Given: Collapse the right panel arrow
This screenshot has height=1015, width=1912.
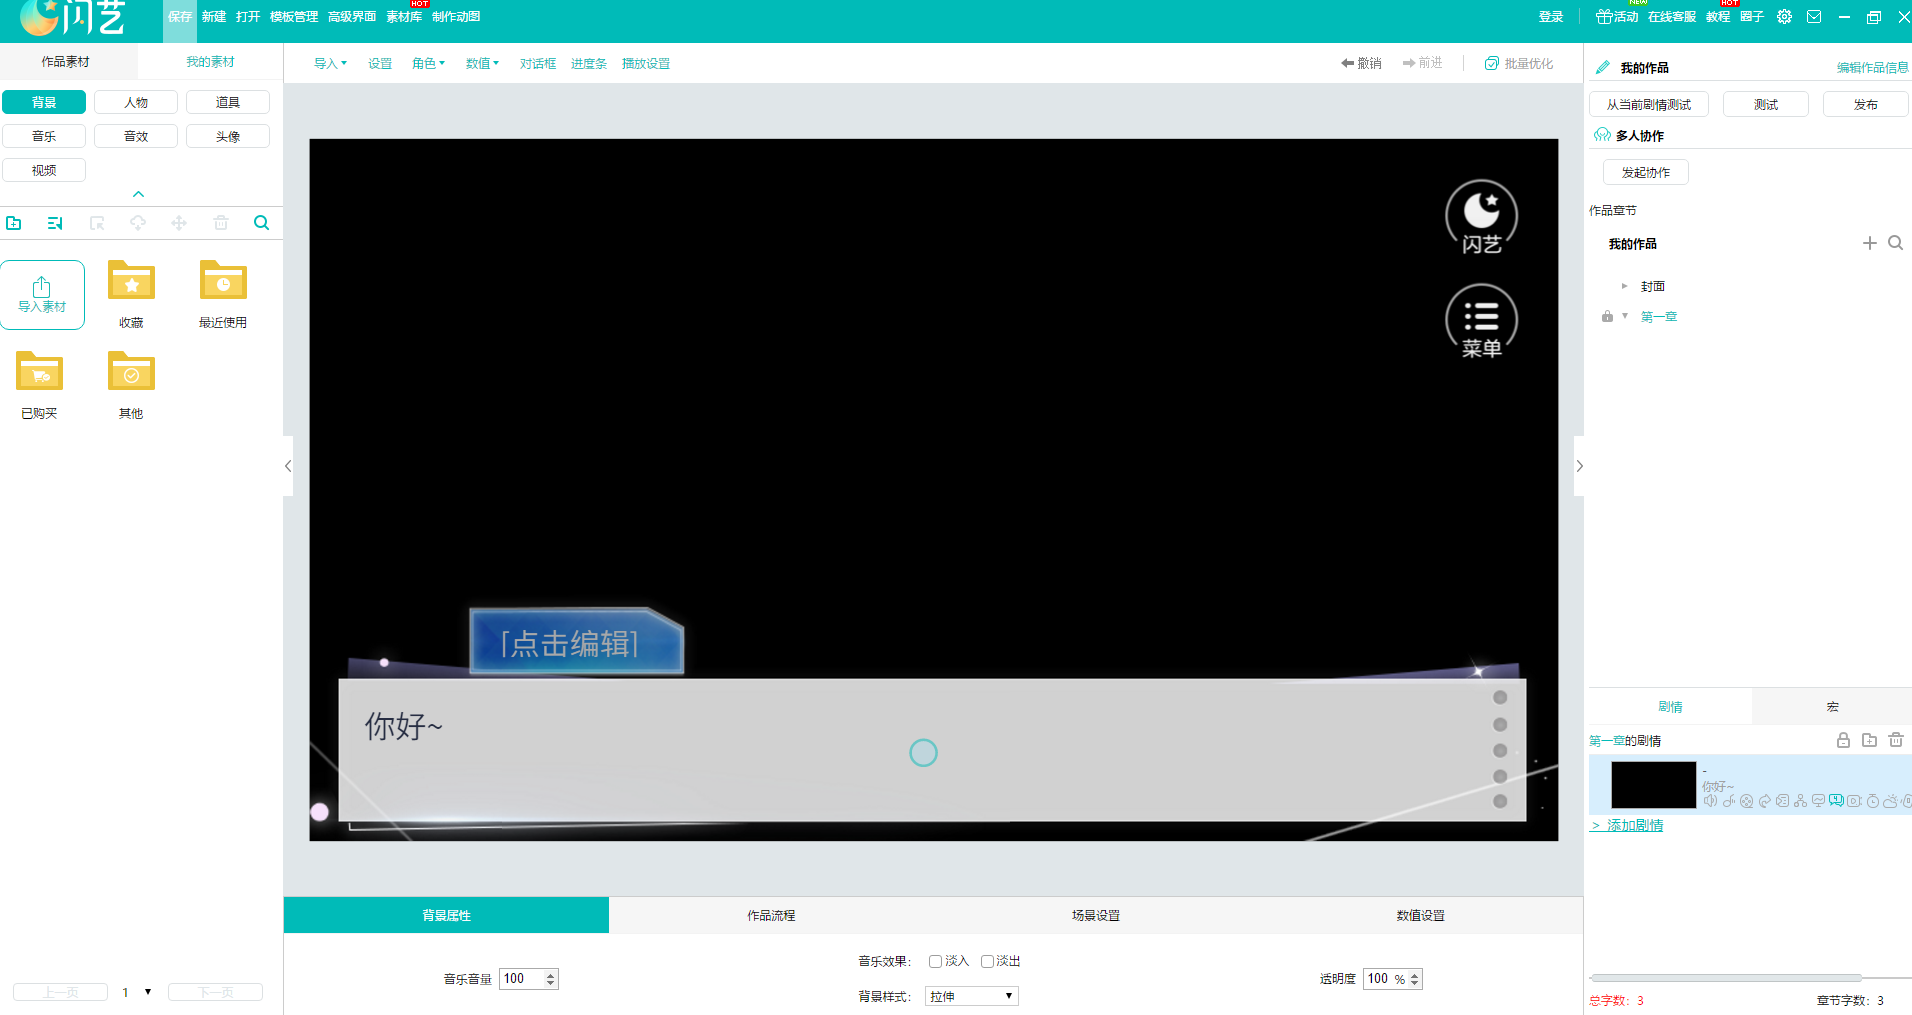Looking at the screenshot, I should 1579,466.
